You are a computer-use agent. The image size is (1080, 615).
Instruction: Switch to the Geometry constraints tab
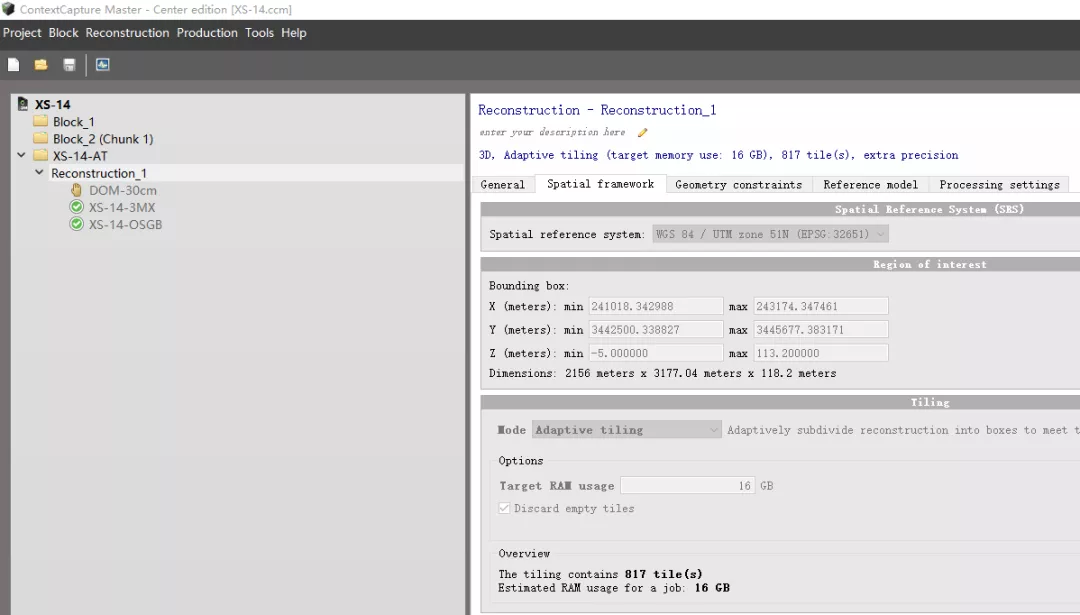(x=739, y=185)
